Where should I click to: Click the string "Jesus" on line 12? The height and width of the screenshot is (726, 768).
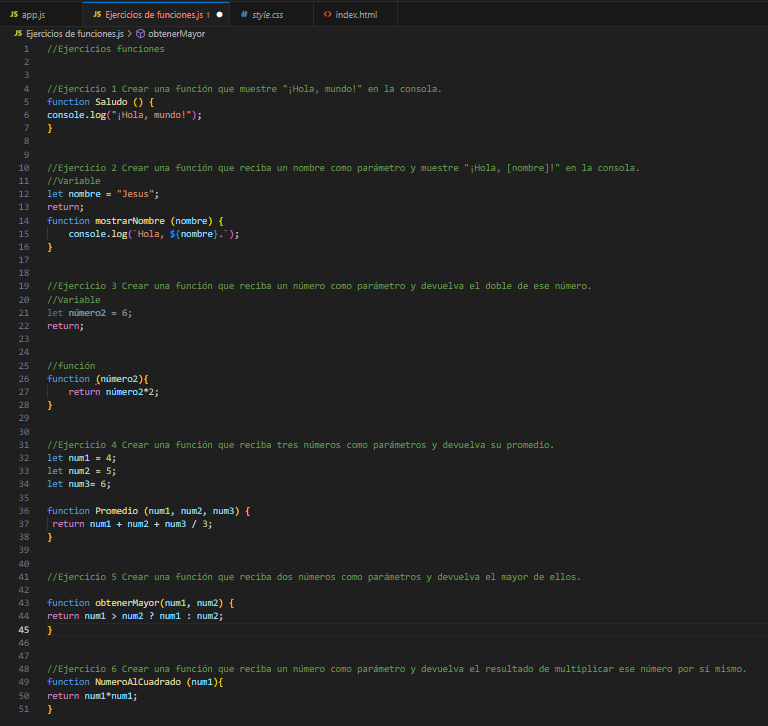(x=135, y=194)
